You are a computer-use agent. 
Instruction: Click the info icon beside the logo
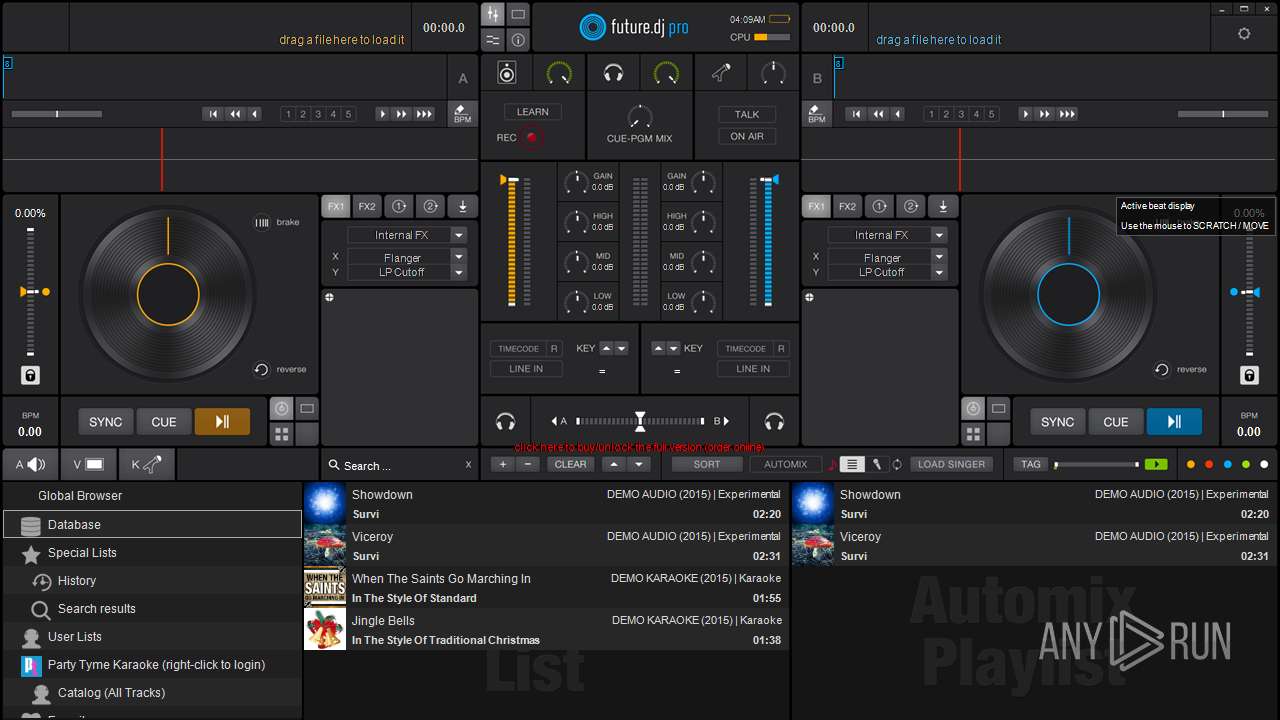pos(518,40)
